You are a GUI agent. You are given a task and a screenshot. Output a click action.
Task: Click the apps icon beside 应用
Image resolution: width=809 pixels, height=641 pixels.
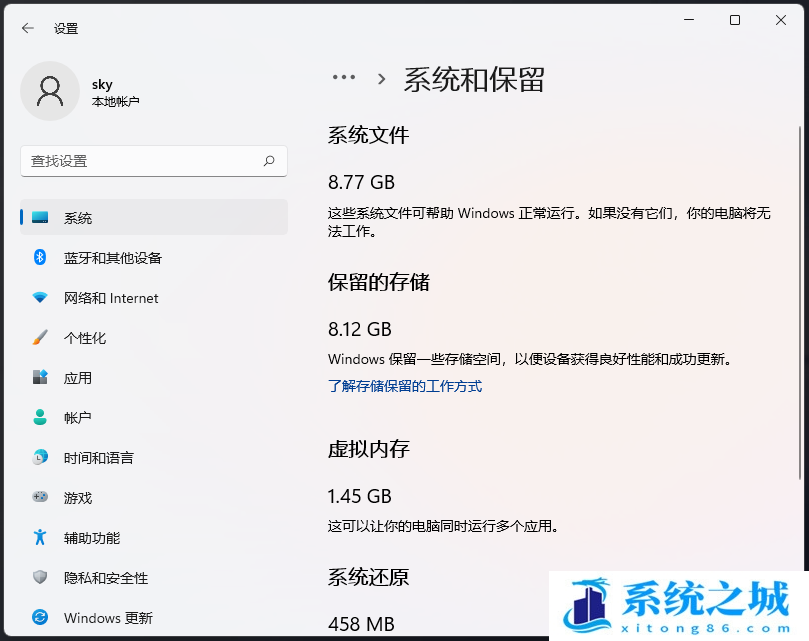tap(40, 378)
